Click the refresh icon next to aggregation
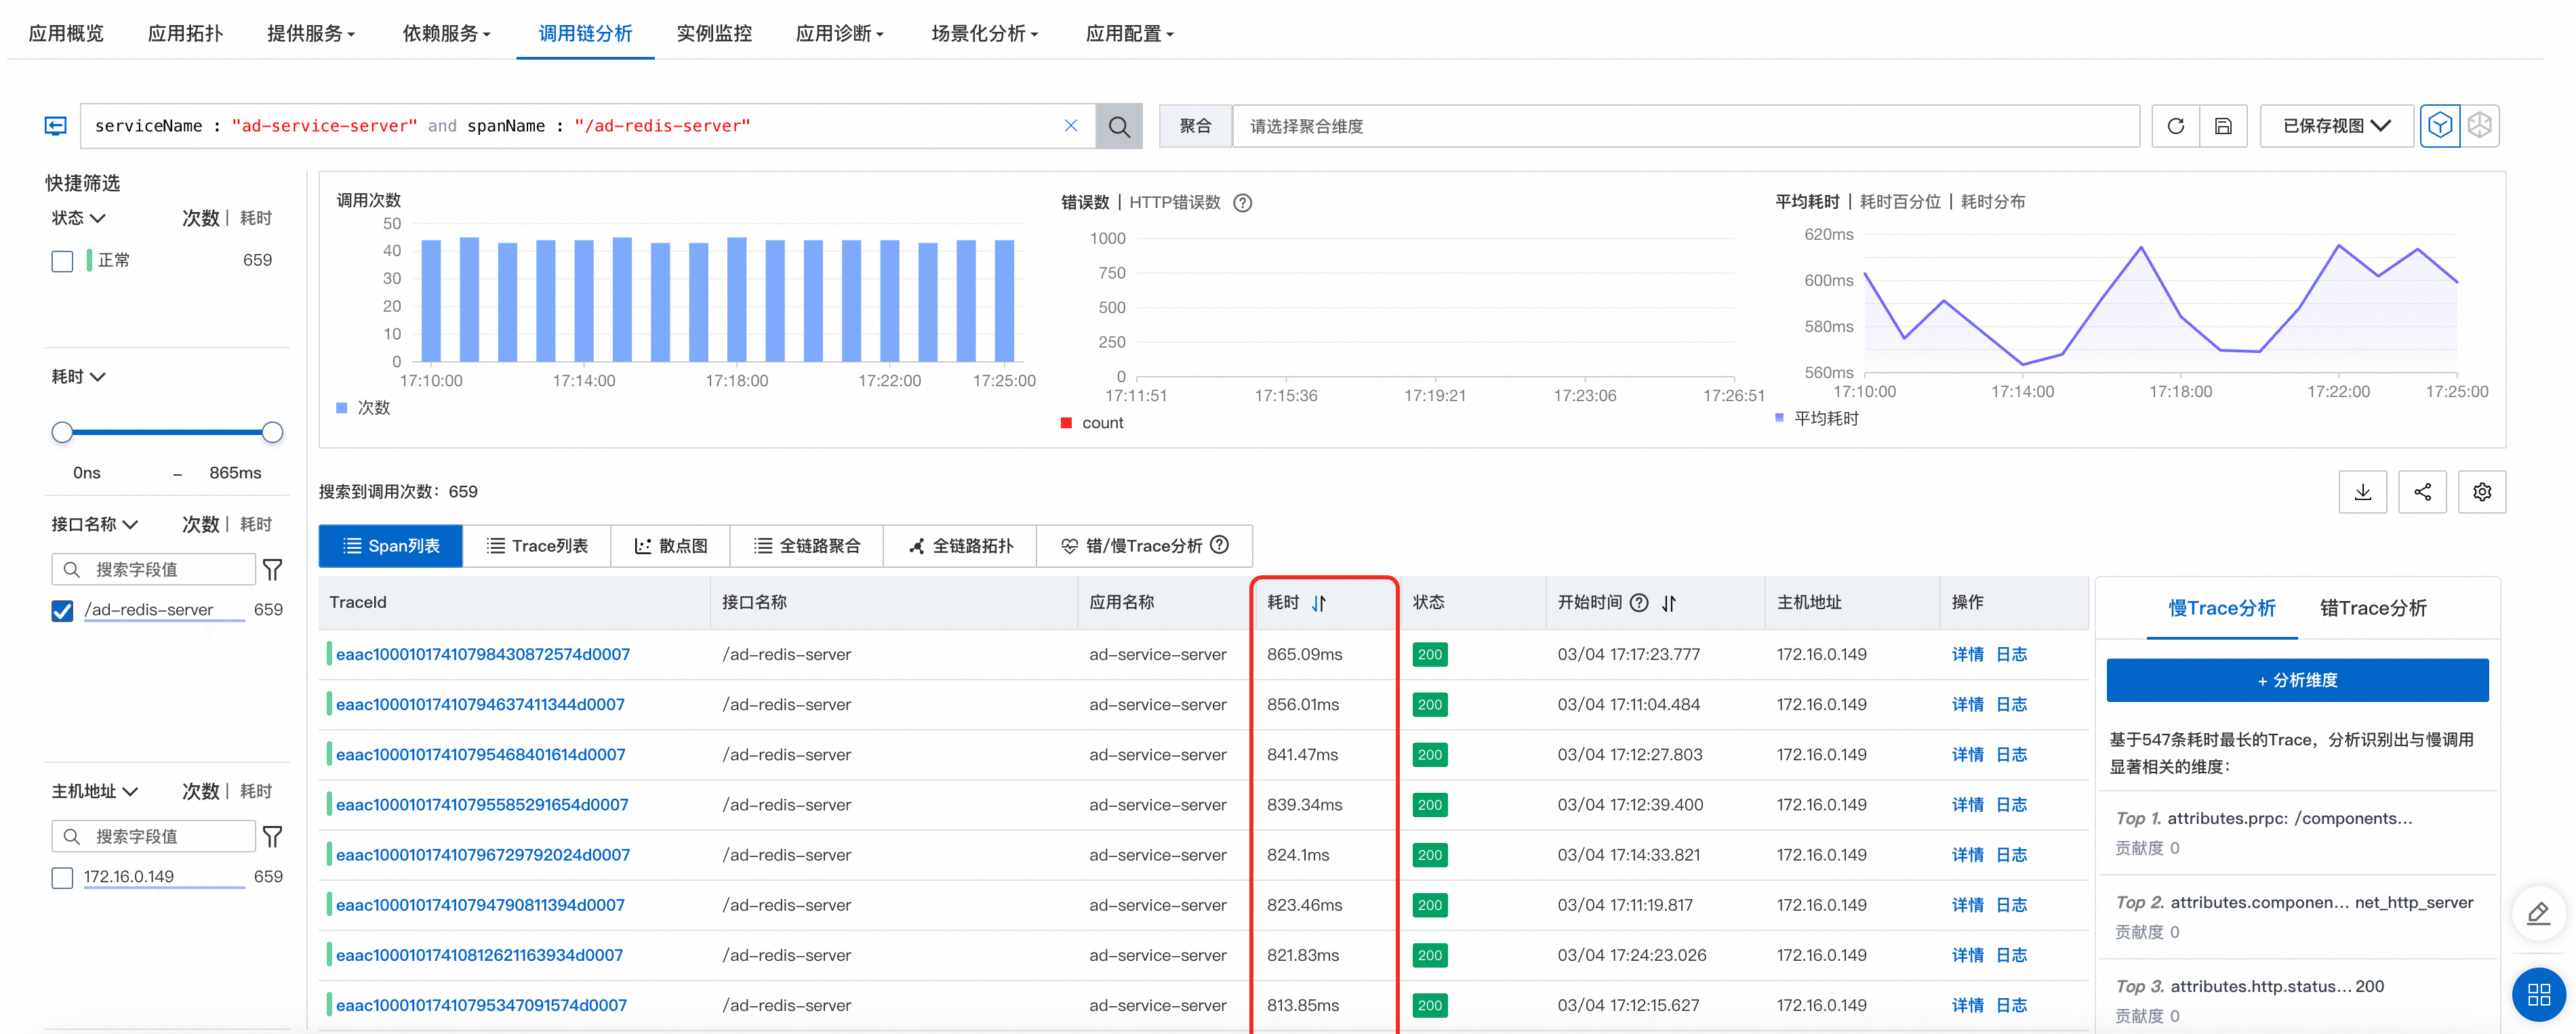This screenshot has width=2576, height=1034. (2175, 126)
